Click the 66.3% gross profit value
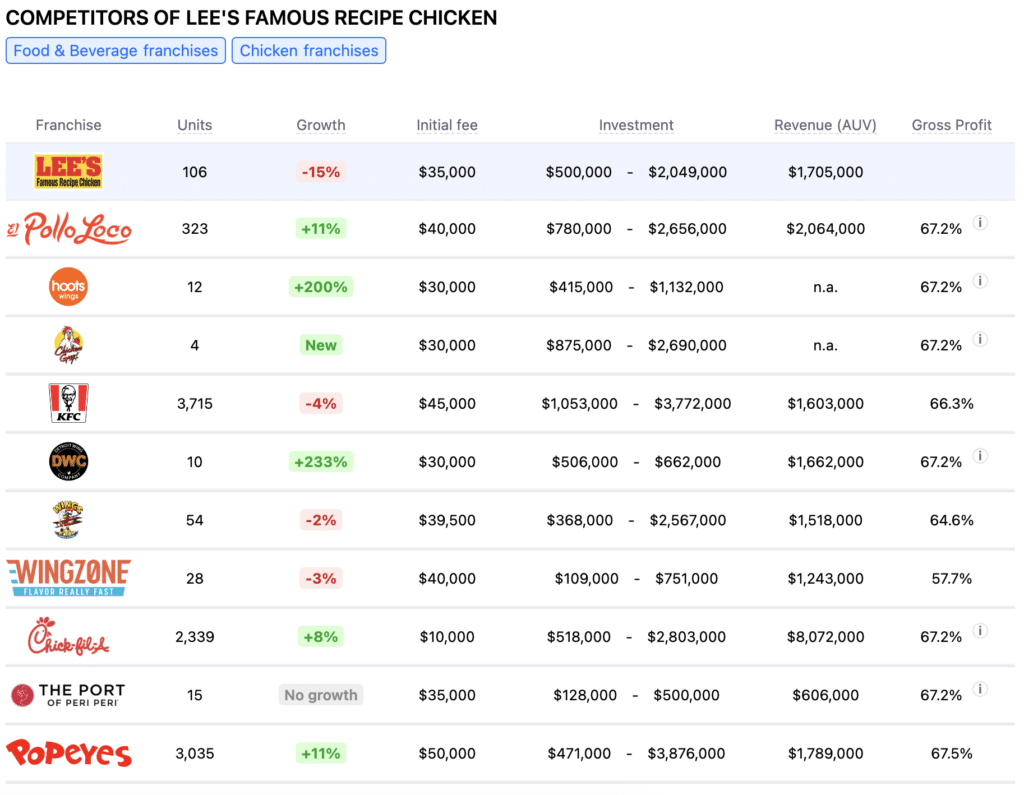1024x795 pixels. coord(952,404)
